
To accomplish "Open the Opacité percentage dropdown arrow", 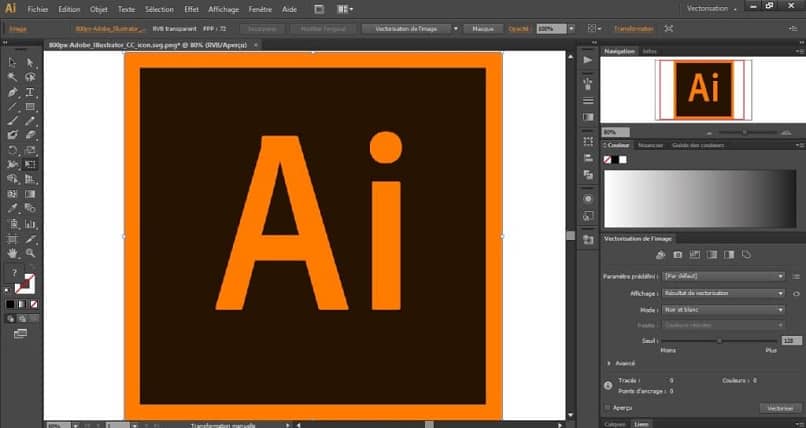I will pos(571,29).
